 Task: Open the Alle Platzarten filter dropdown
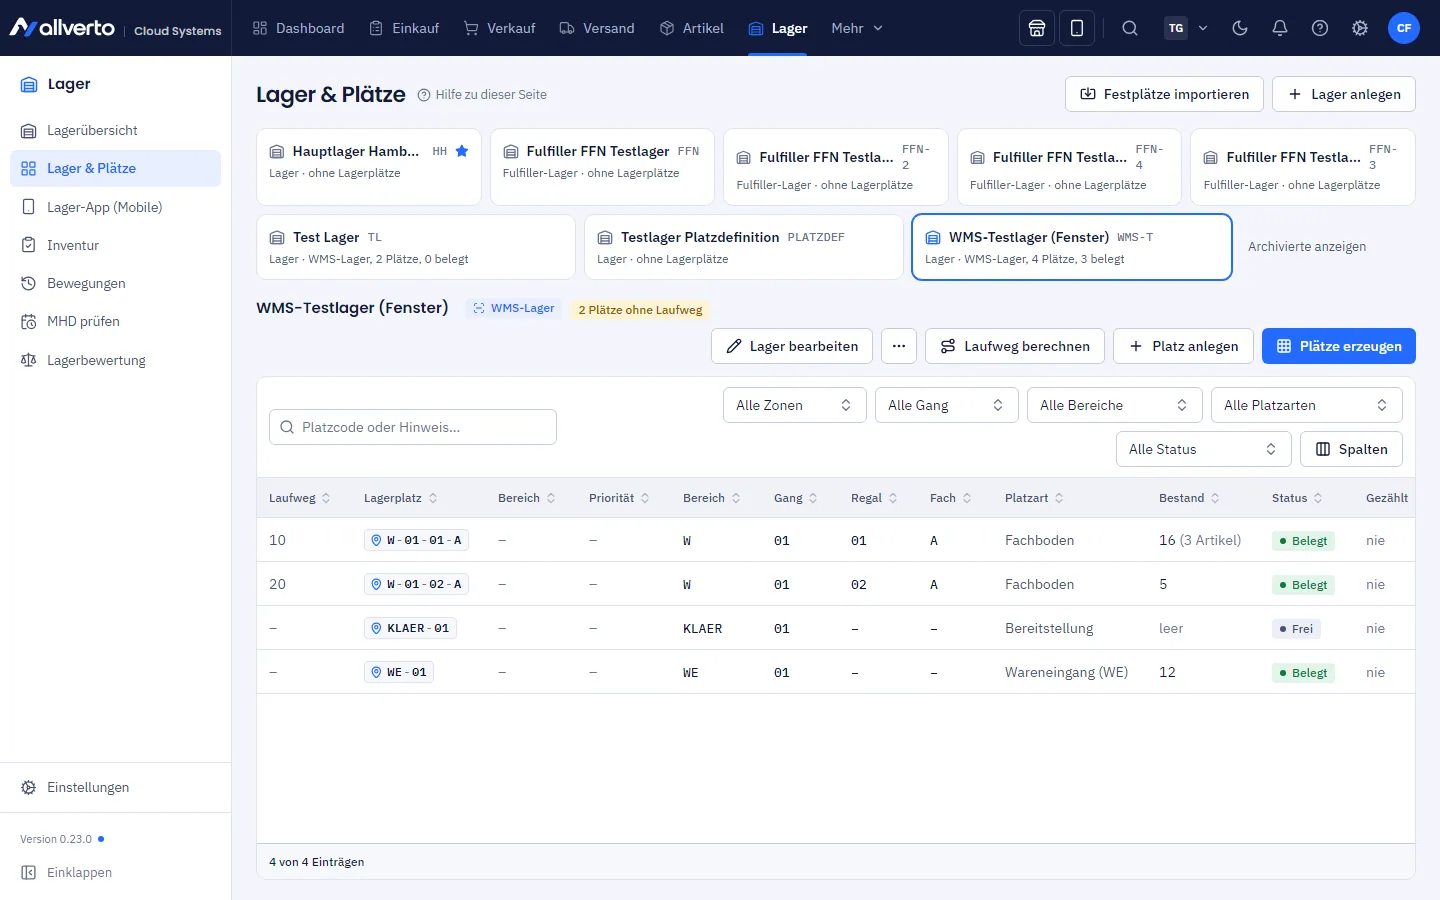1307,405
